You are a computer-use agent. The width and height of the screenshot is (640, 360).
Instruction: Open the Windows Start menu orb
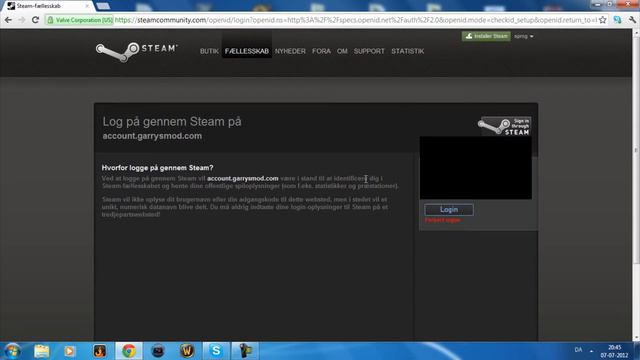12,351
